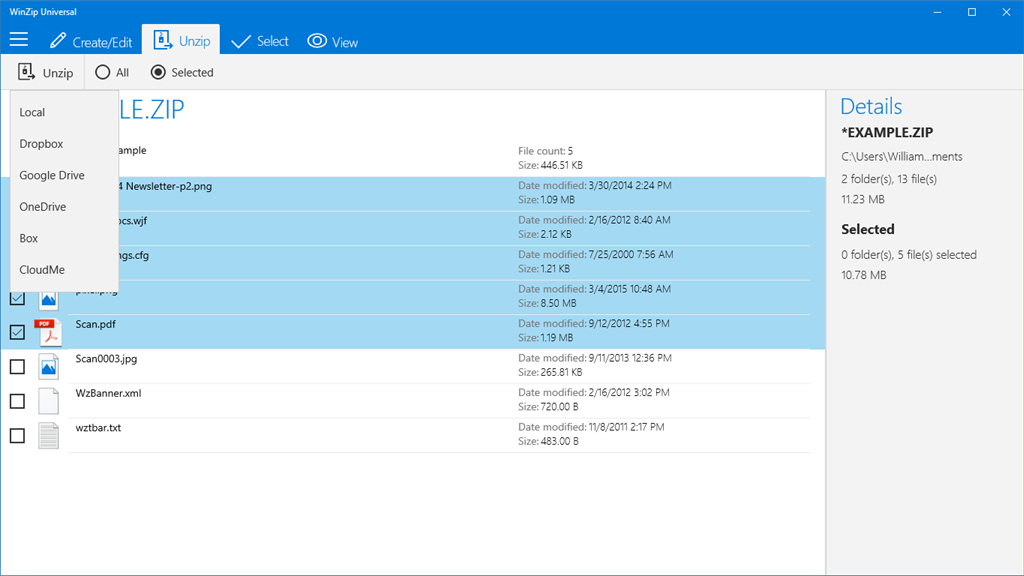Open the Select tab
The width and height of the screenshot is (1024, 576).
coord(260,41)
